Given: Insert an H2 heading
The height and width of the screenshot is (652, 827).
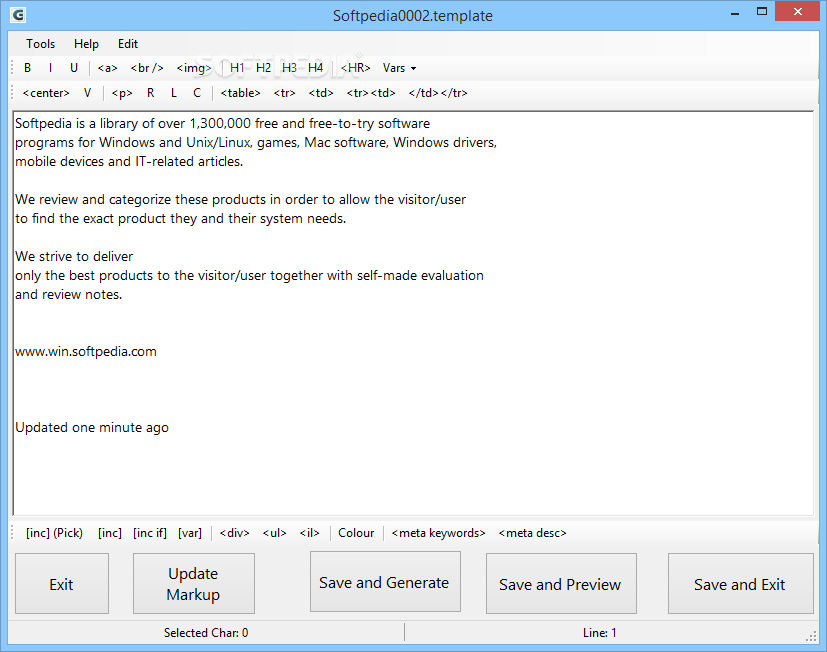Looking at the screenshot, I should click(x=263, y=68).
